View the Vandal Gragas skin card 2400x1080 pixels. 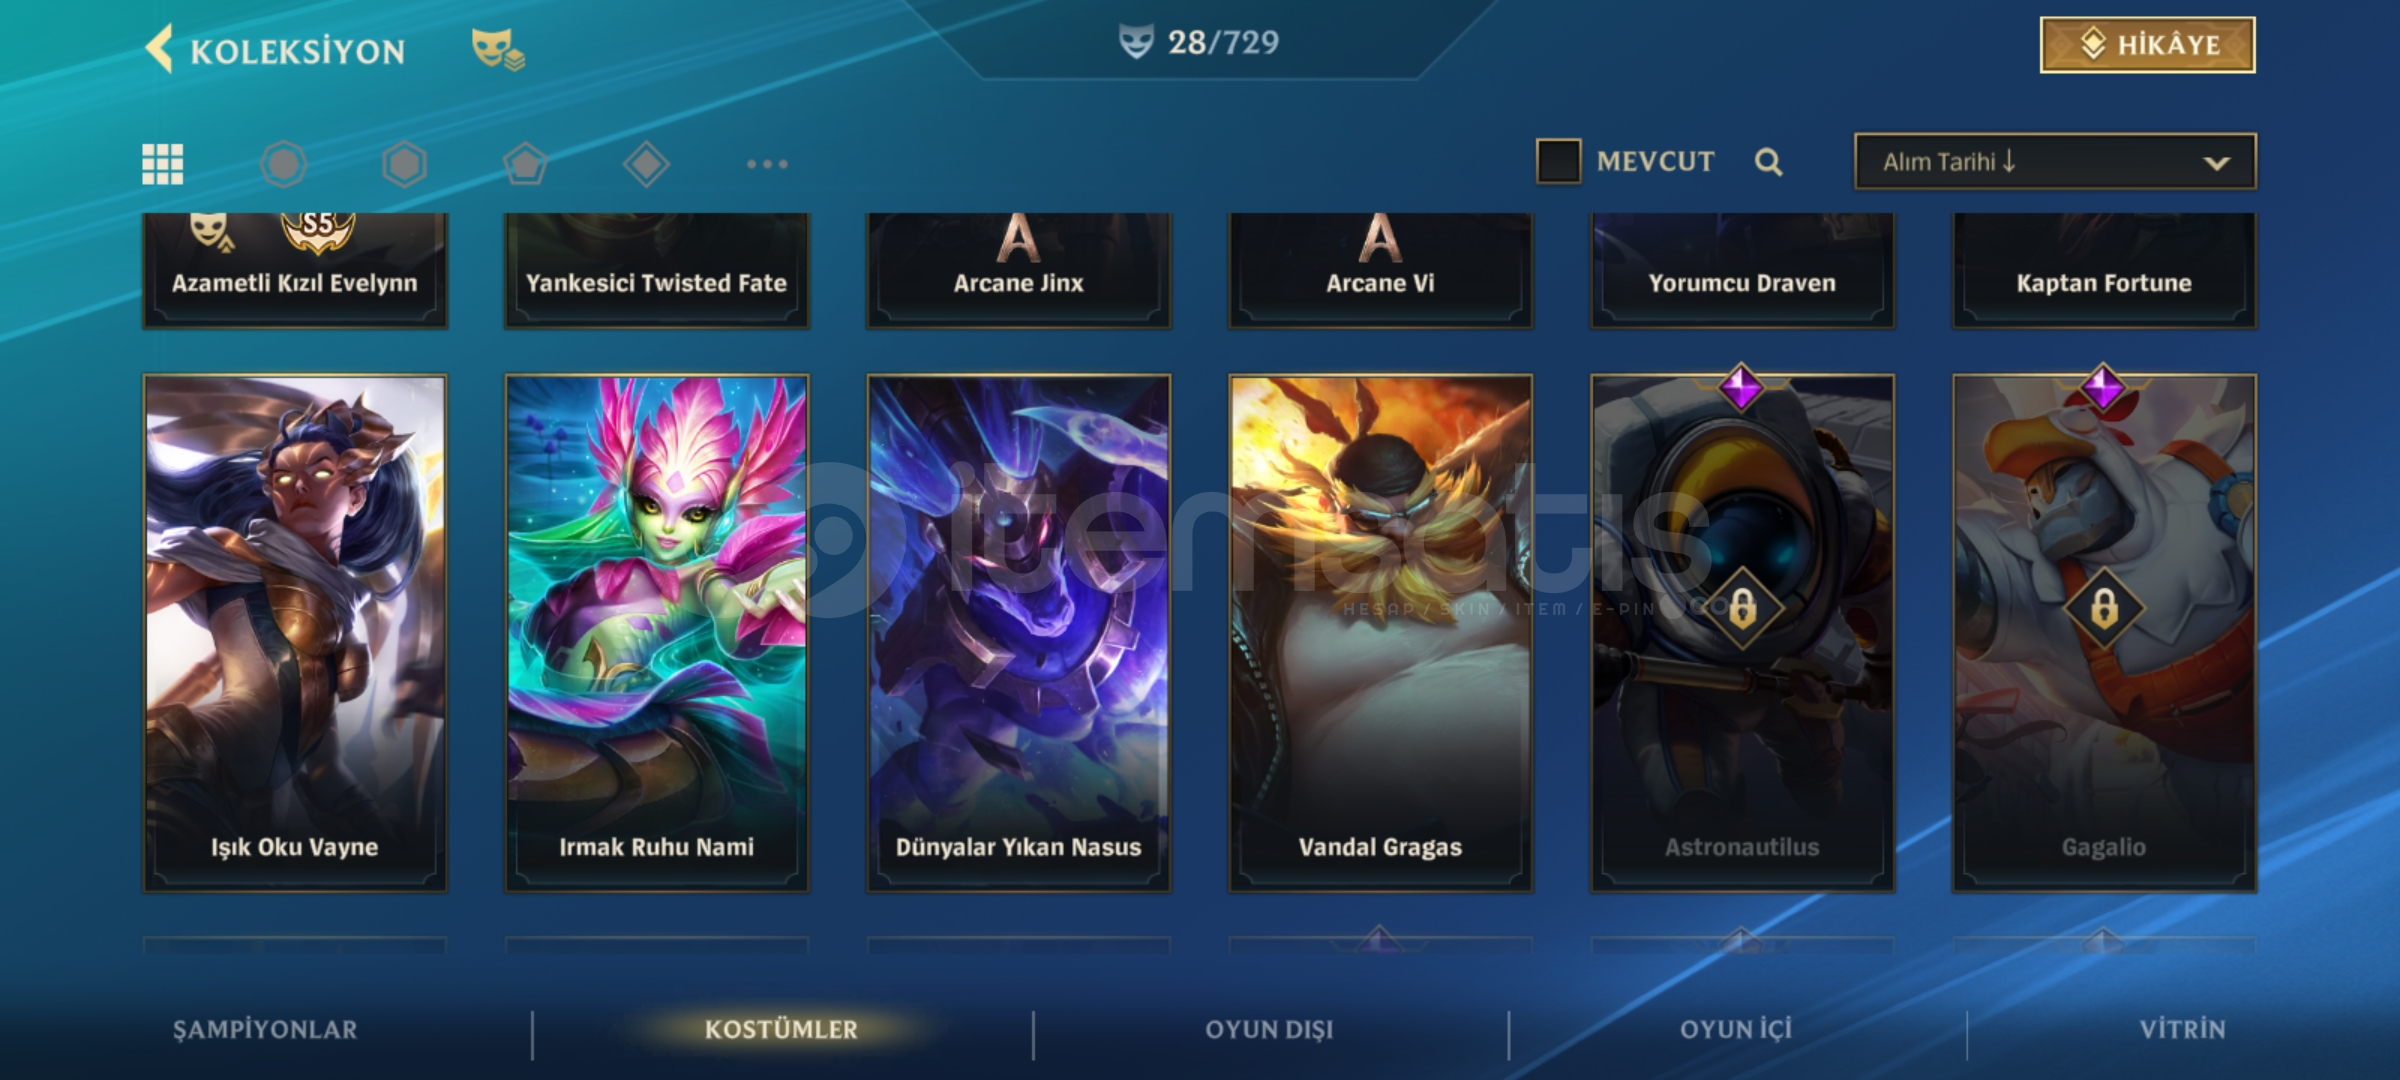pyautogui.click(x=1381, y=633)
